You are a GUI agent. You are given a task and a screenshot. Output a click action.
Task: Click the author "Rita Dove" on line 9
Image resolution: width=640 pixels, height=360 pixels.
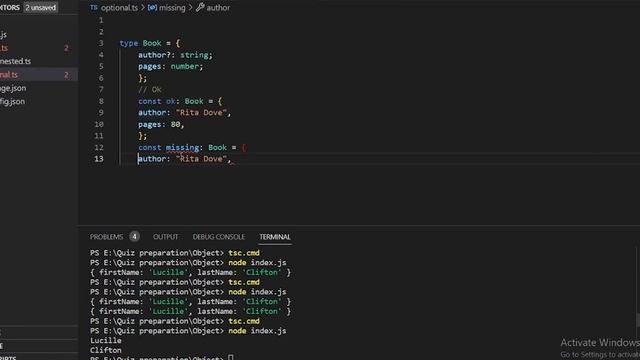184,113
